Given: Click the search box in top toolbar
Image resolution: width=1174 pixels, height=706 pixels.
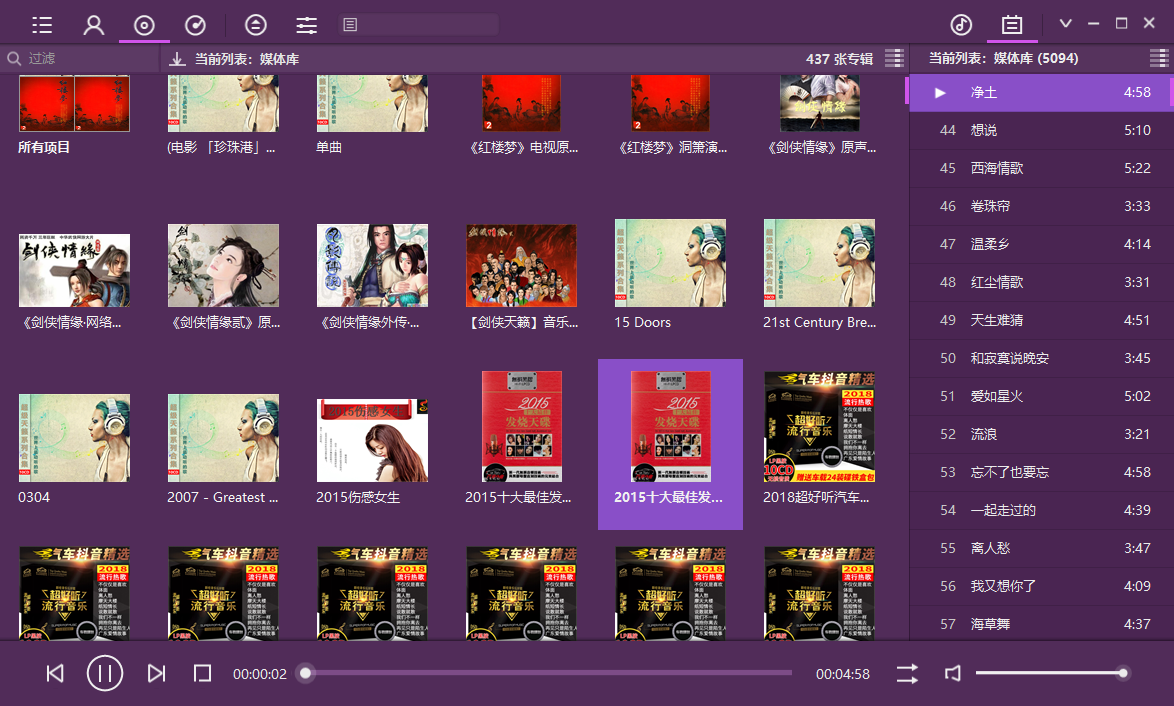Looking at the screenshot, I should (418, 25).
